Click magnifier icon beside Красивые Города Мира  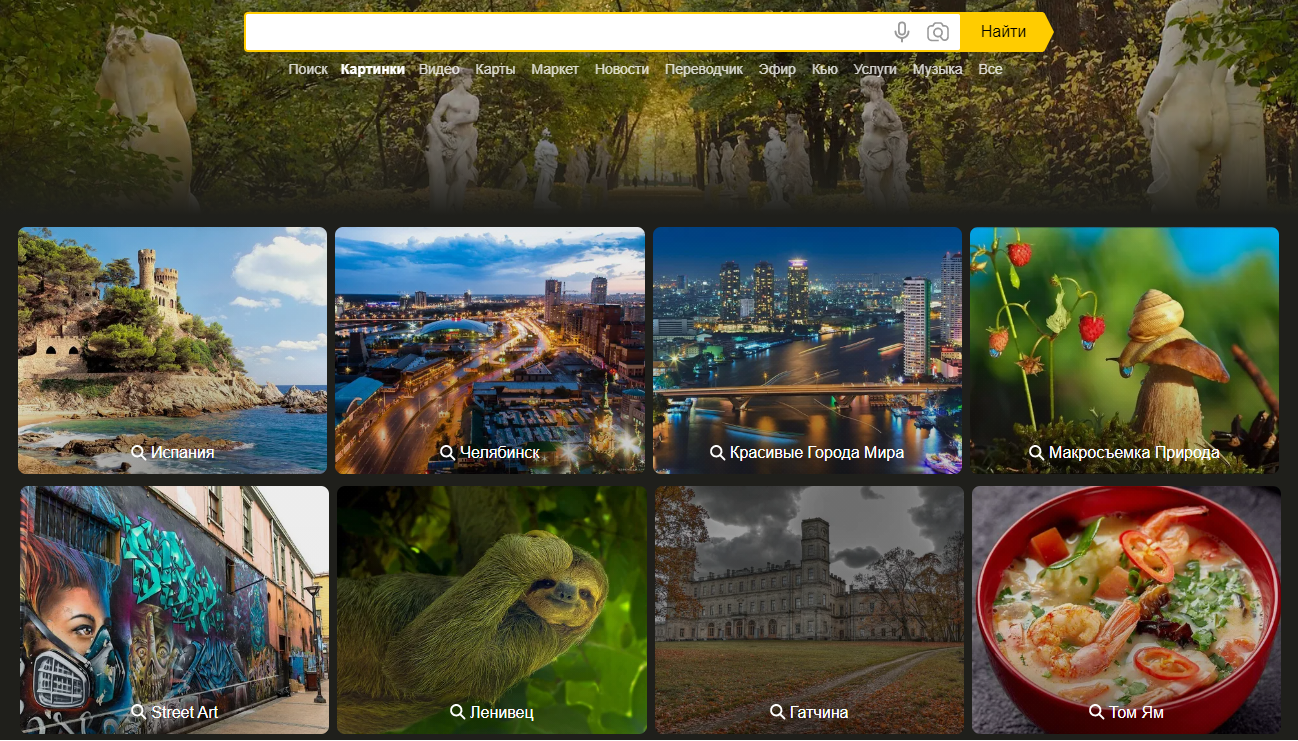point(717,453)
